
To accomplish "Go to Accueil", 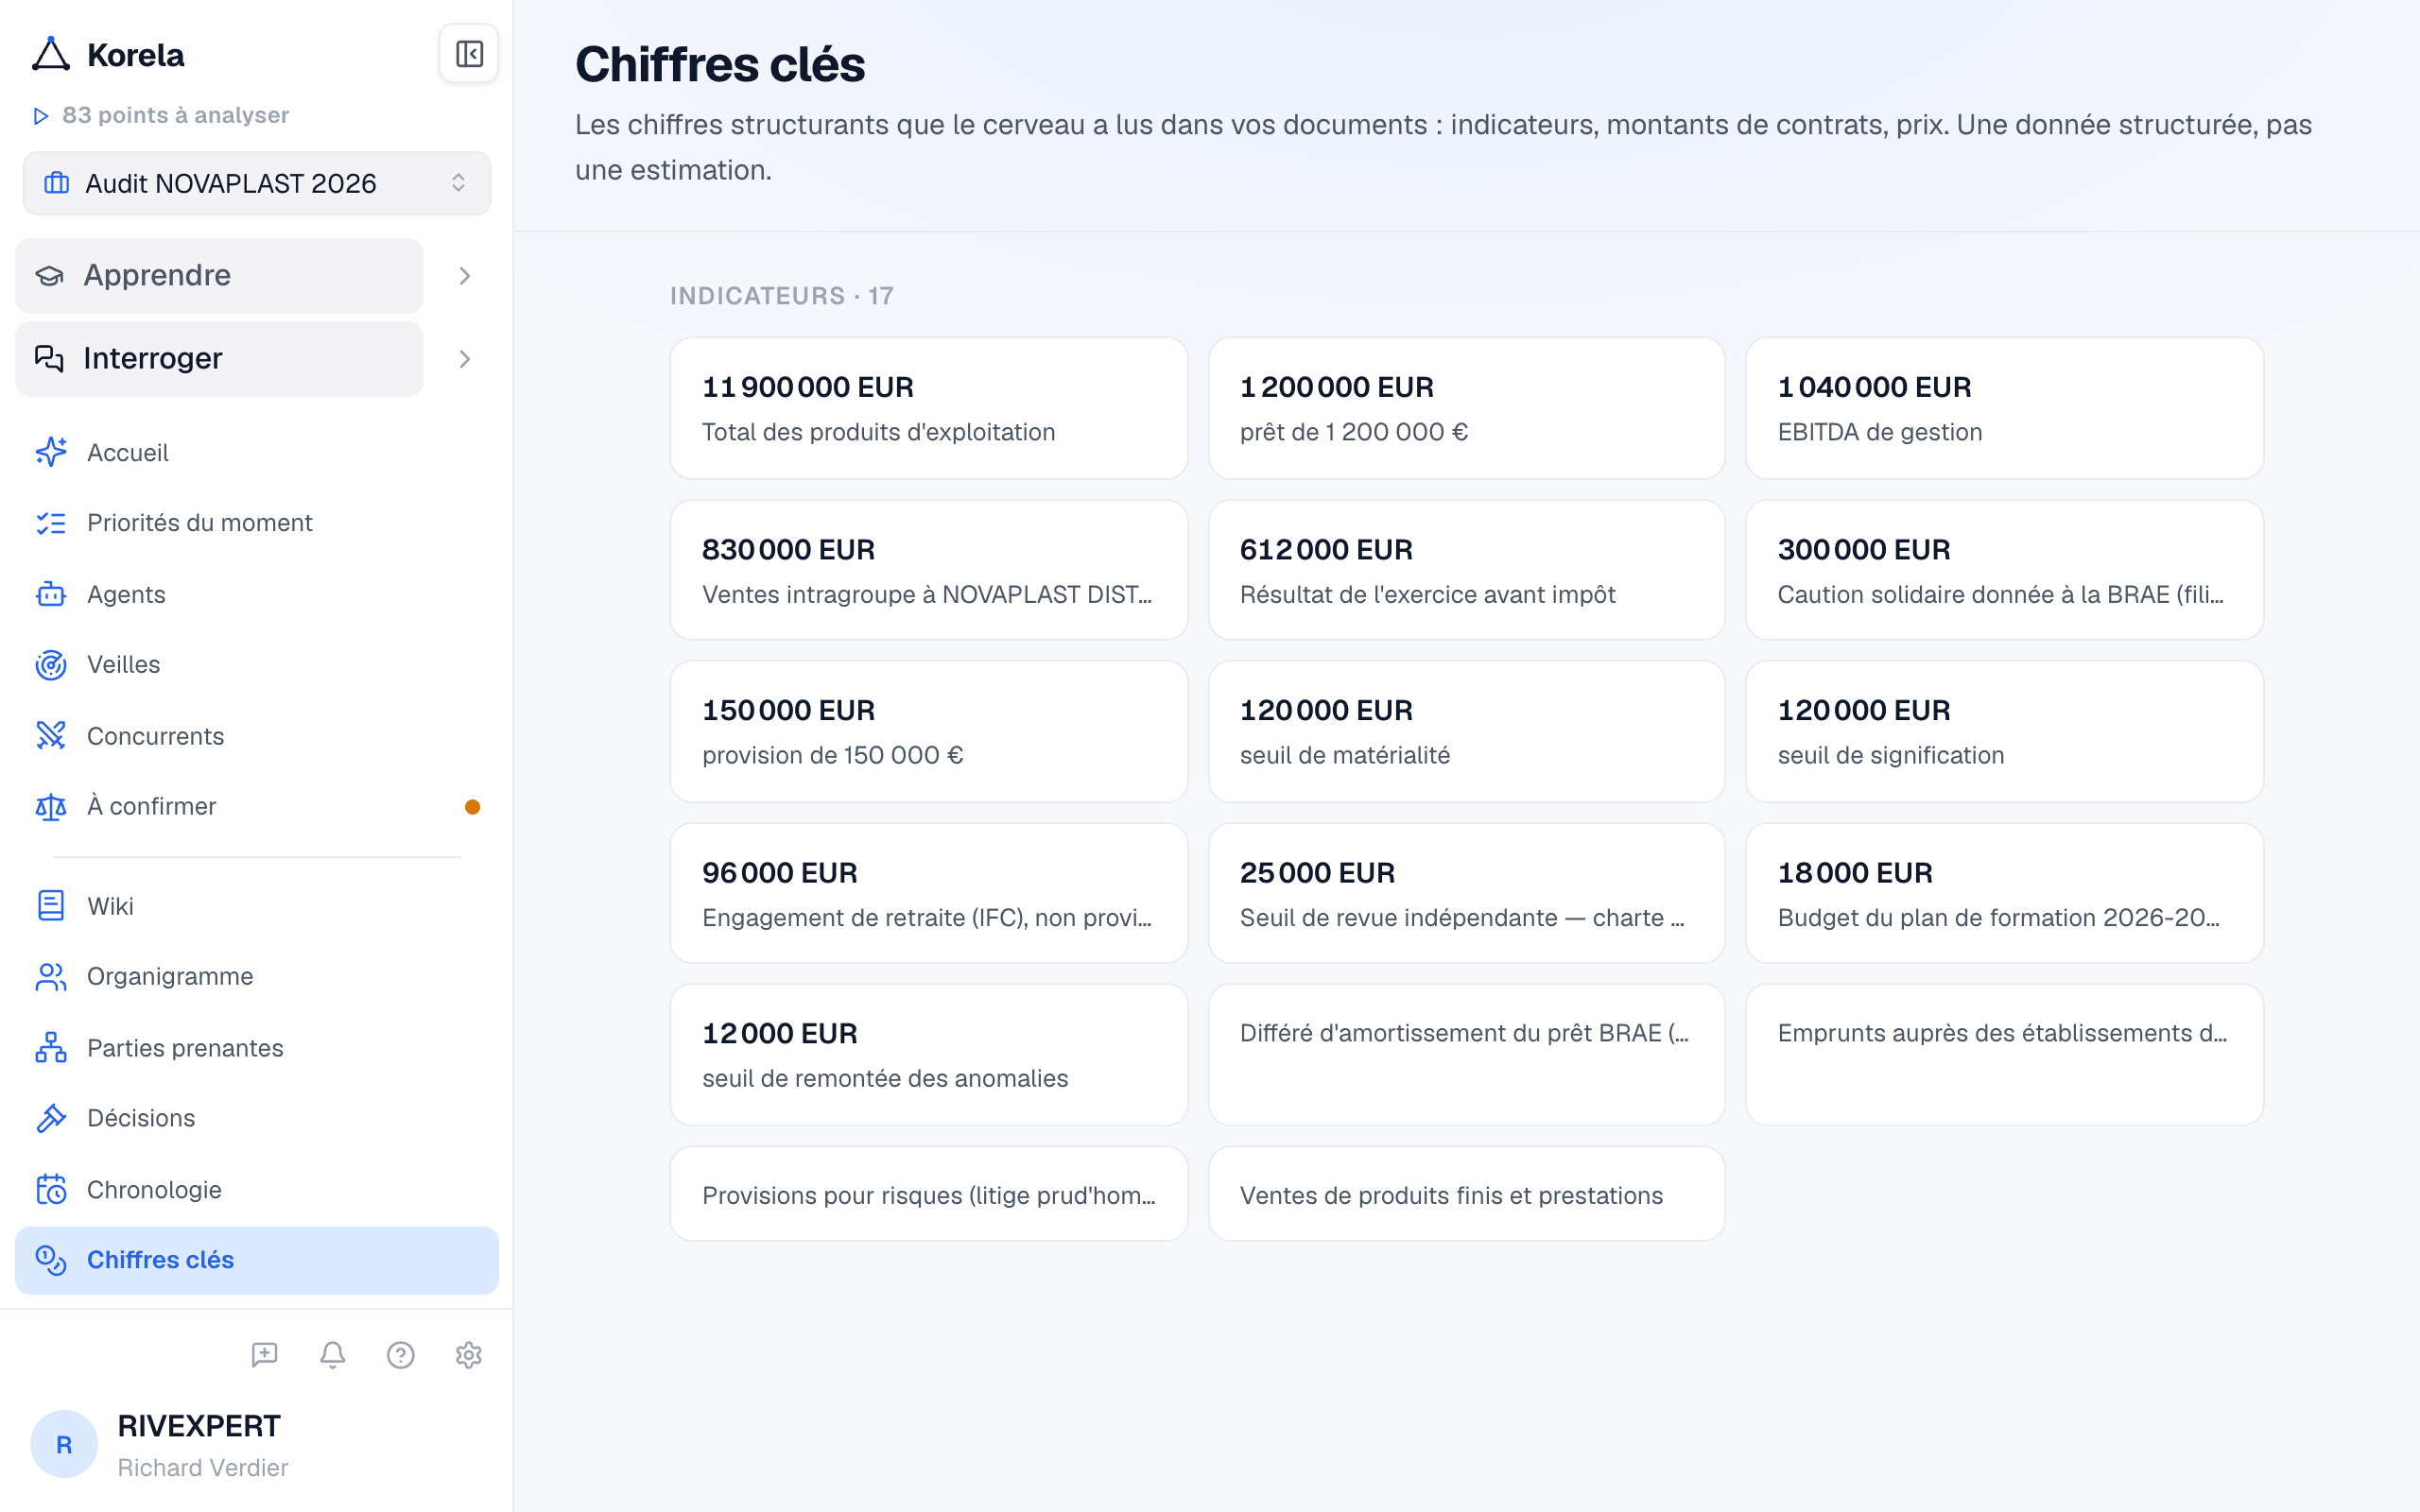I will point(257,452).
